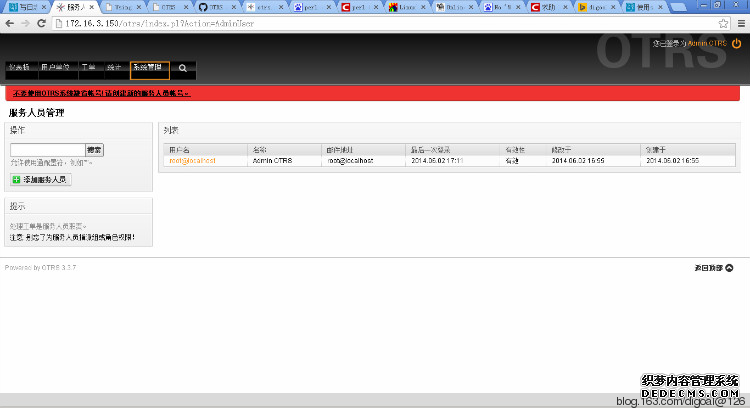This screenshot has height=408, width=750.
Task: Close the GitHub OTRS tab
Action: click(234, 7)
